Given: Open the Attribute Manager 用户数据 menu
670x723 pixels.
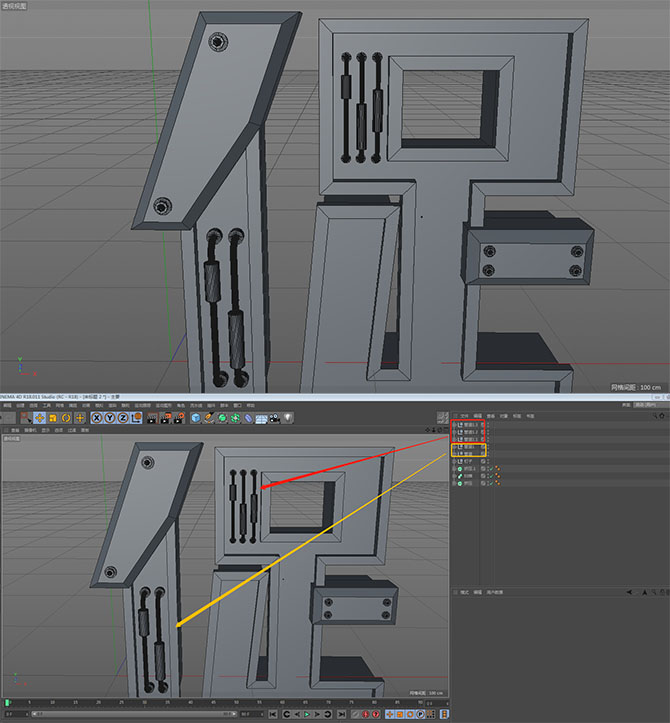Looking at the screenshot, I should [x=494, y=592].
